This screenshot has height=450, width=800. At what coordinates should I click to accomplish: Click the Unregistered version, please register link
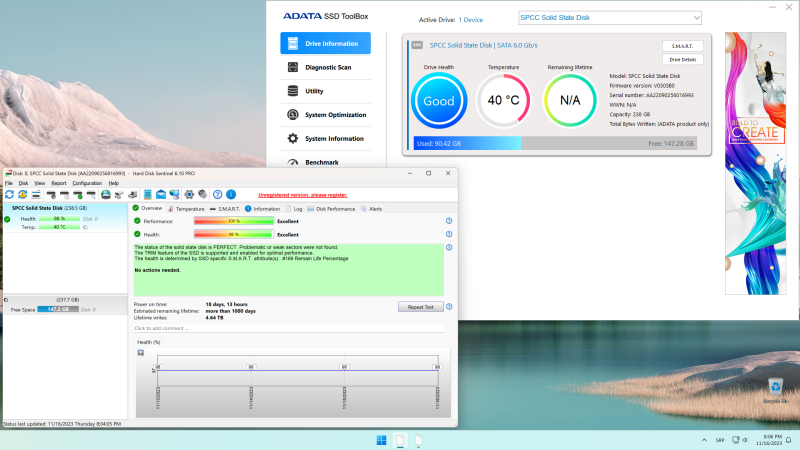pos(303,195)
